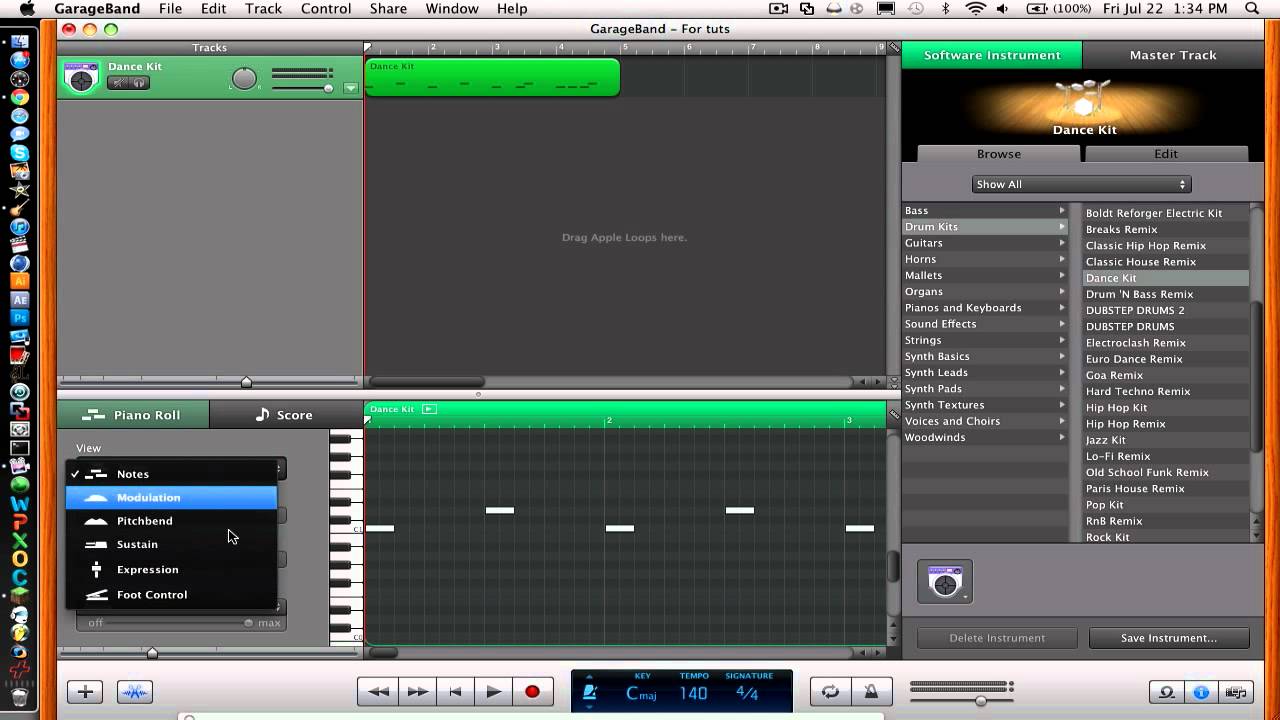Viewport: 1280px width, 720px height.
Task: Click the Delete Instrument button
Action: [x=997, y=638]
